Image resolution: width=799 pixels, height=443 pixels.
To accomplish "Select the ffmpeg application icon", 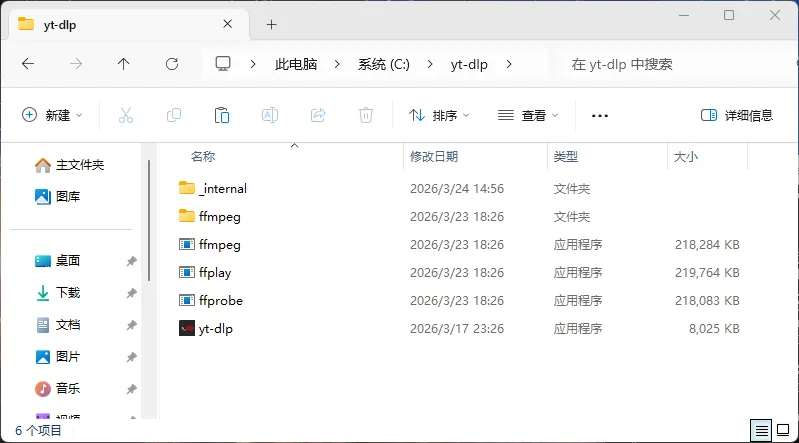I will tap(187, 244).
